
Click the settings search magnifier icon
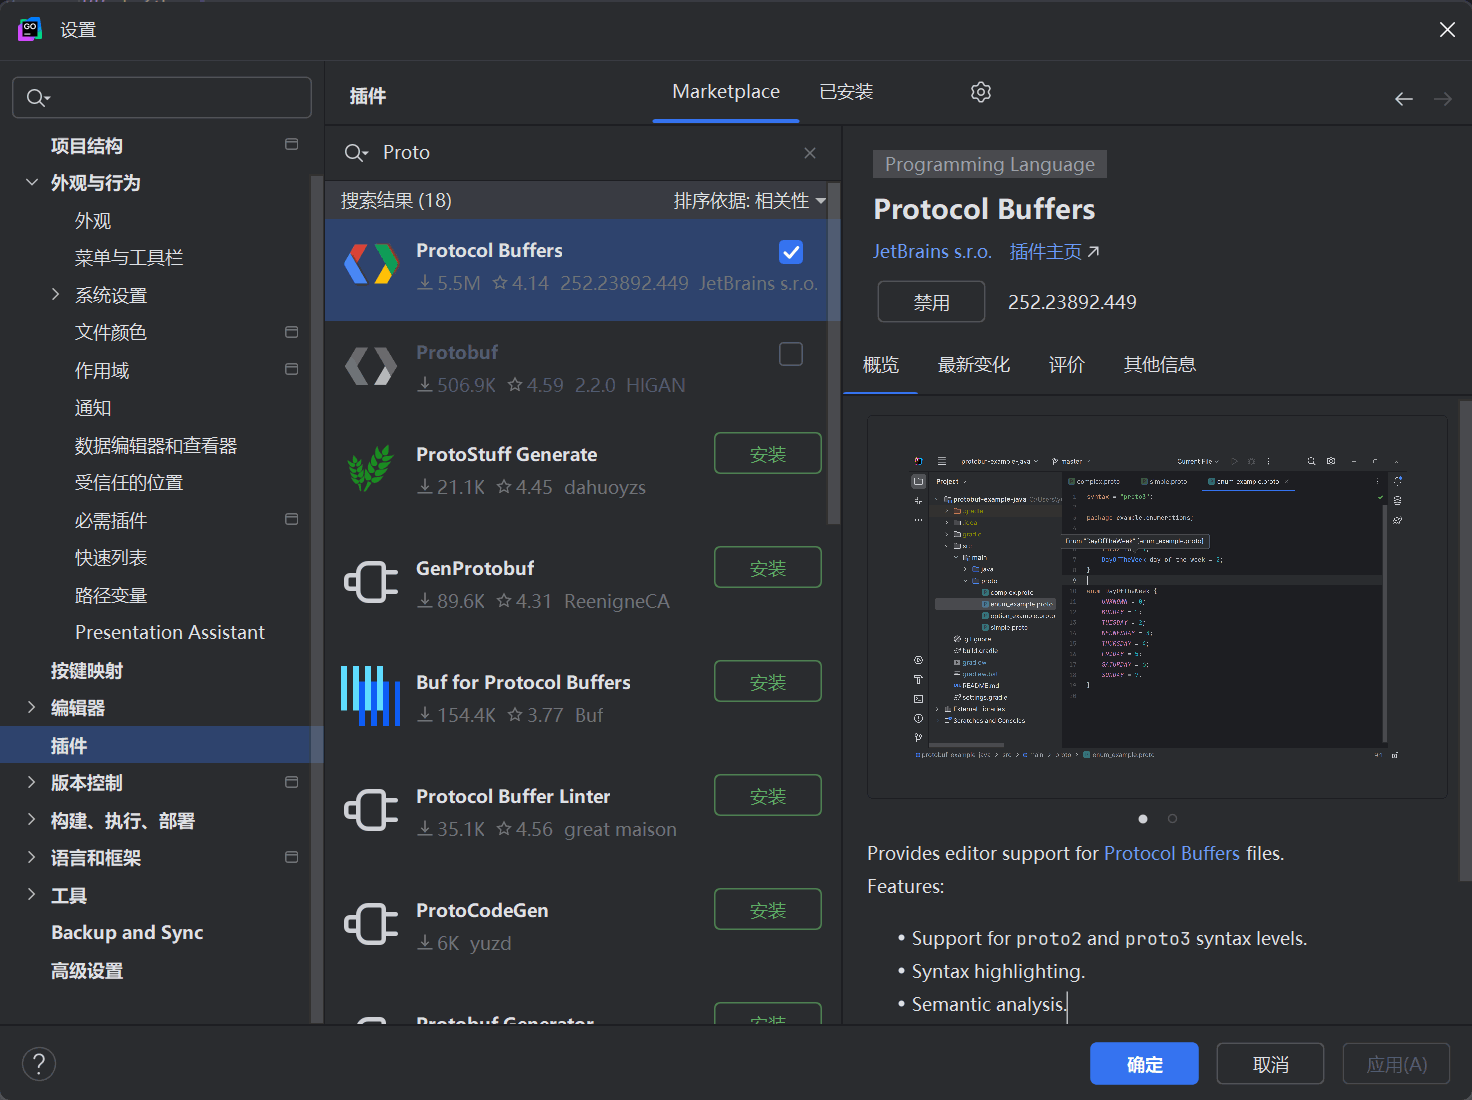click(x=38, y=98)
